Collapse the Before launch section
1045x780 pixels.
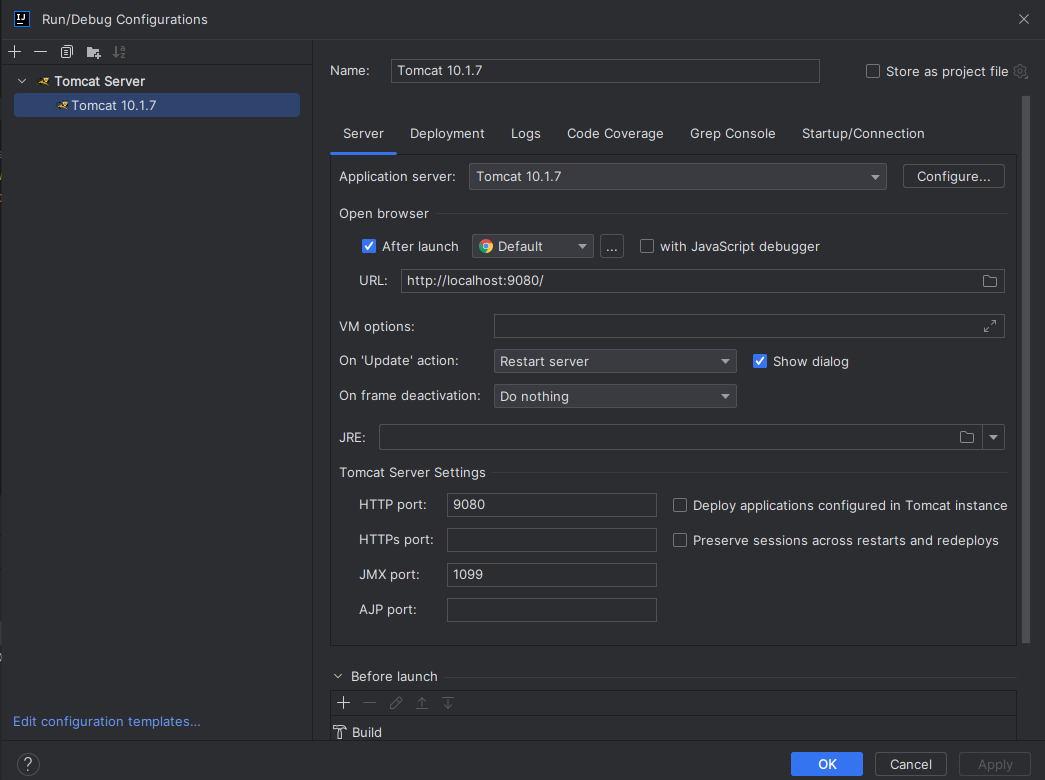click(x=338, y=676)
